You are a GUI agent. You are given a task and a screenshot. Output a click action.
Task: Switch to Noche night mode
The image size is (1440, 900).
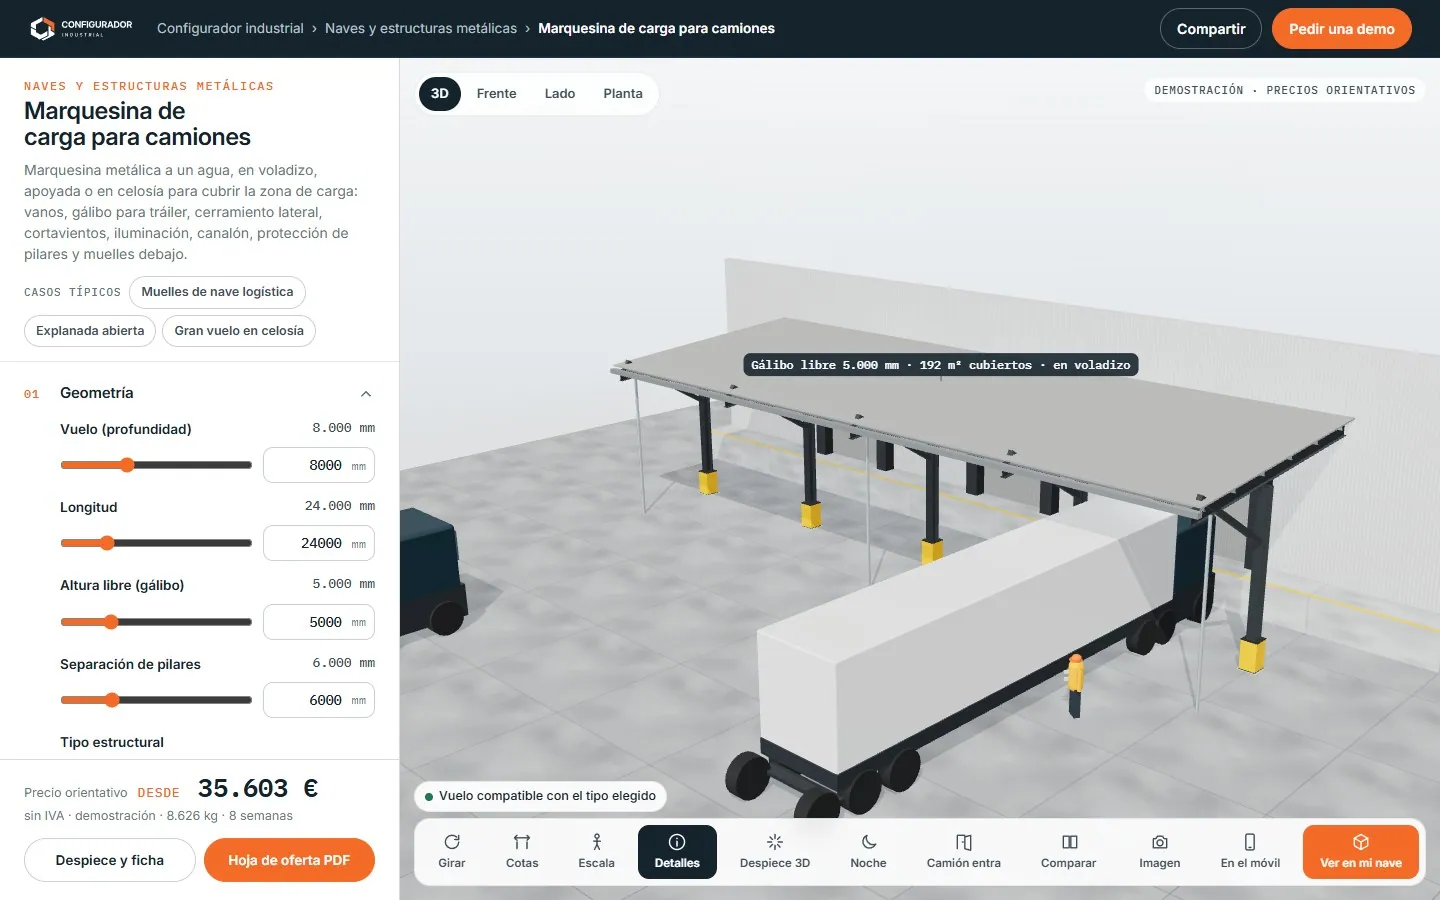868,852
